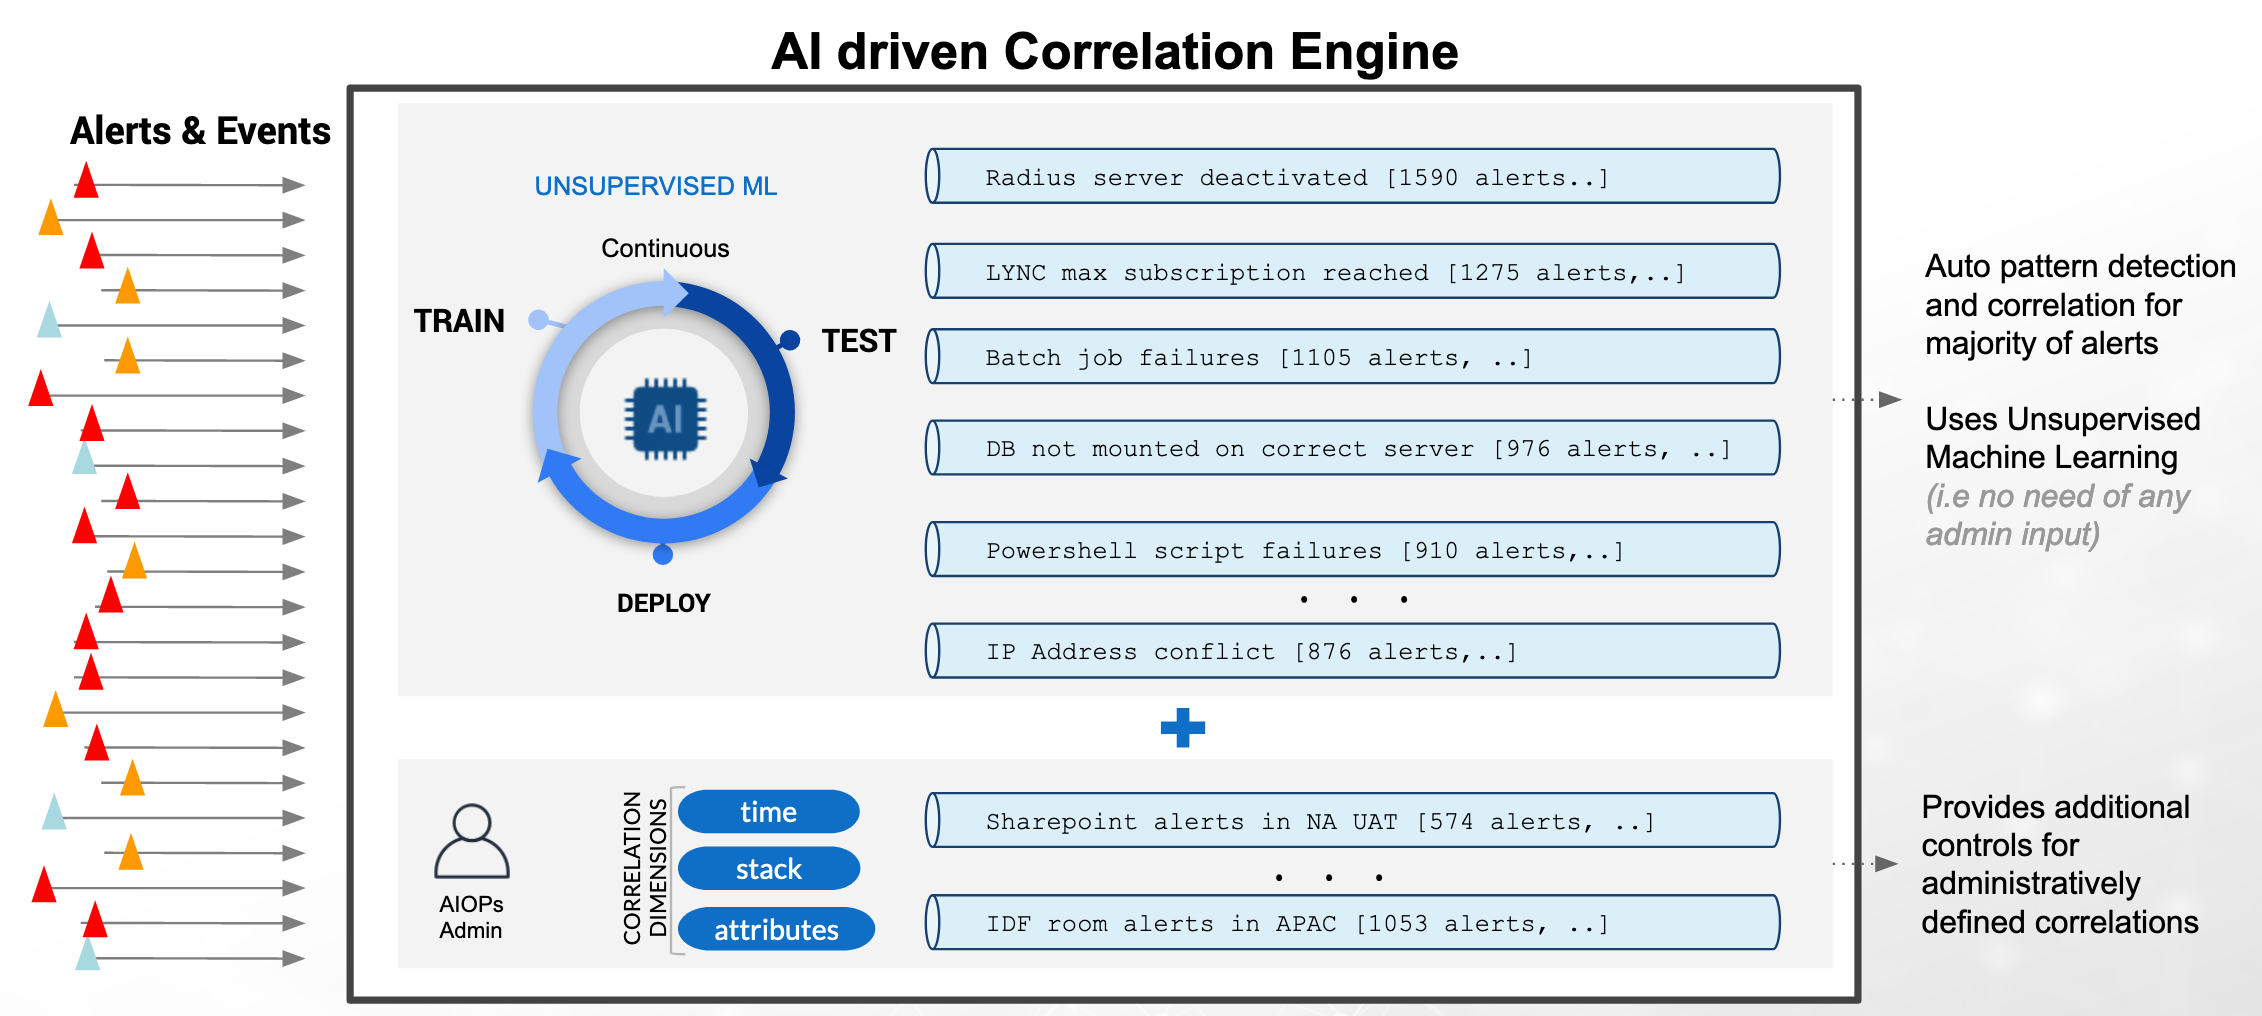Select Batch job failures alert bar
This screenshot has height=1016, width=2262.
point(1352,357)
